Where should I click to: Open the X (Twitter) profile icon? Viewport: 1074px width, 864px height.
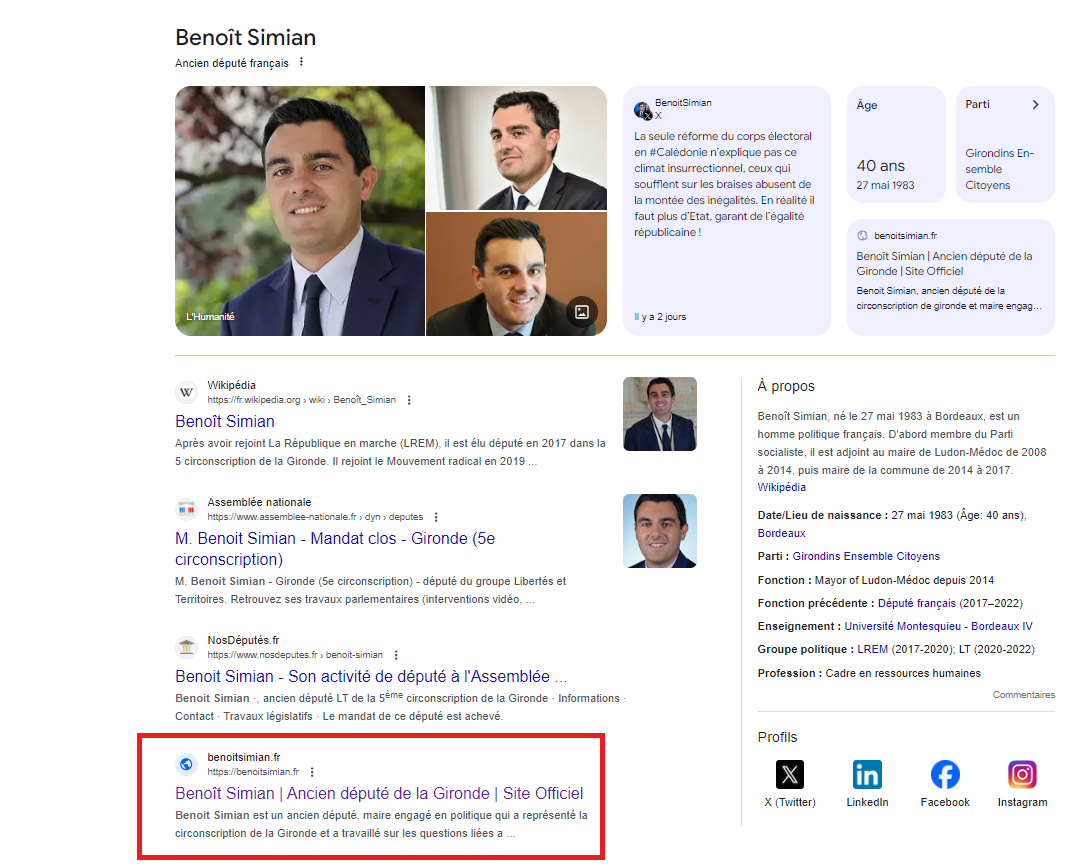click(789, 774)
